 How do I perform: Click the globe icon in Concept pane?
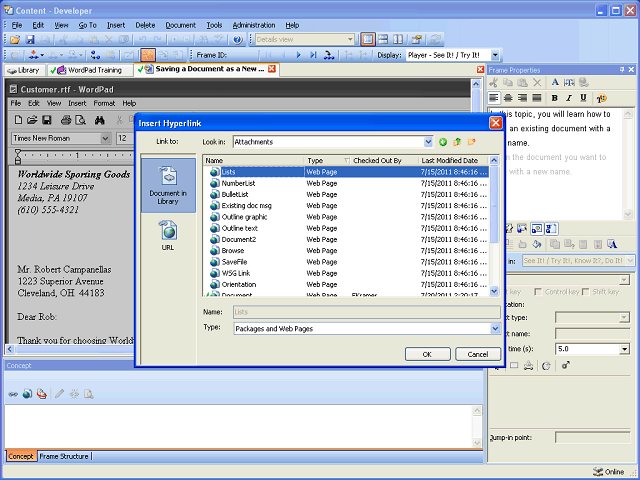pyautogui.click(x=27, y=394)
